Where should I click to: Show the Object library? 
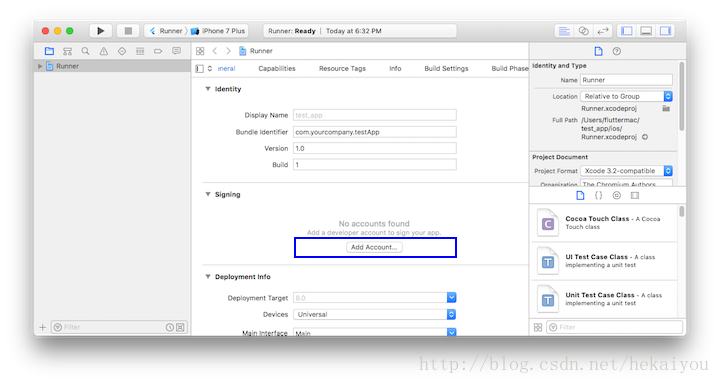pos(617,196)
